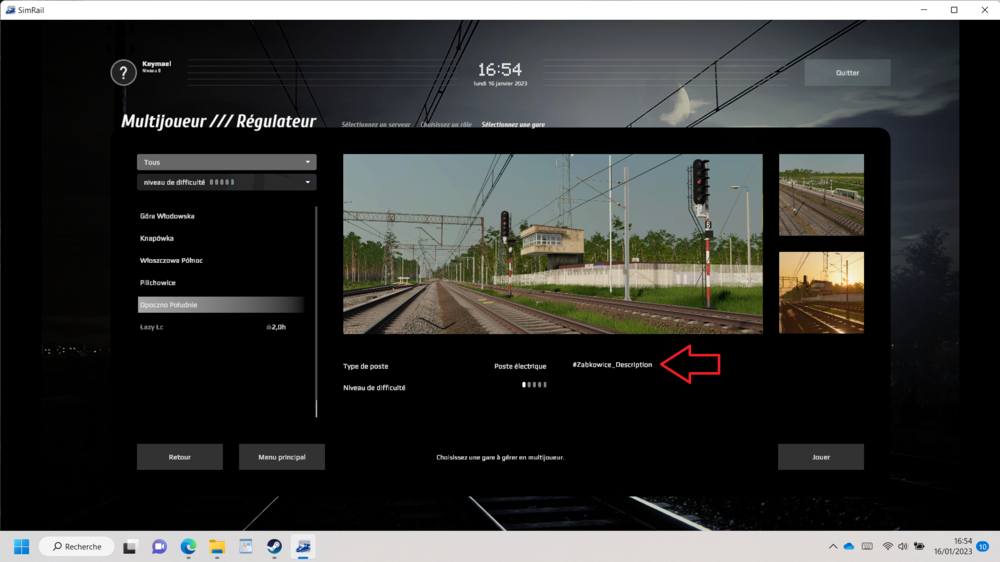Launch Microsoft Edge from the taskbar
1000x562 pixels.
(188, 546)
